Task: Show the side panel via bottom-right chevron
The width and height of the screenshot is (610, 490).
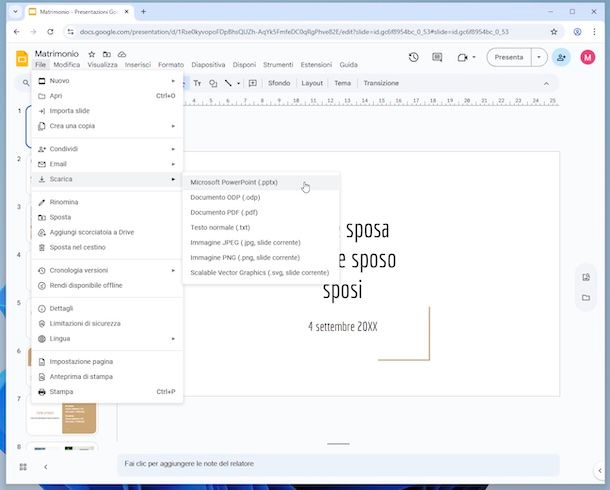Action: (x=599, y=471)
